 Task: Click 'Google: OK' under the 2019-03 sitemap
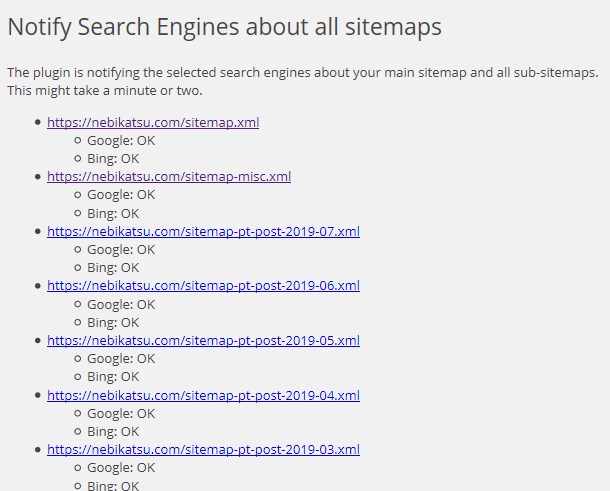121,468
